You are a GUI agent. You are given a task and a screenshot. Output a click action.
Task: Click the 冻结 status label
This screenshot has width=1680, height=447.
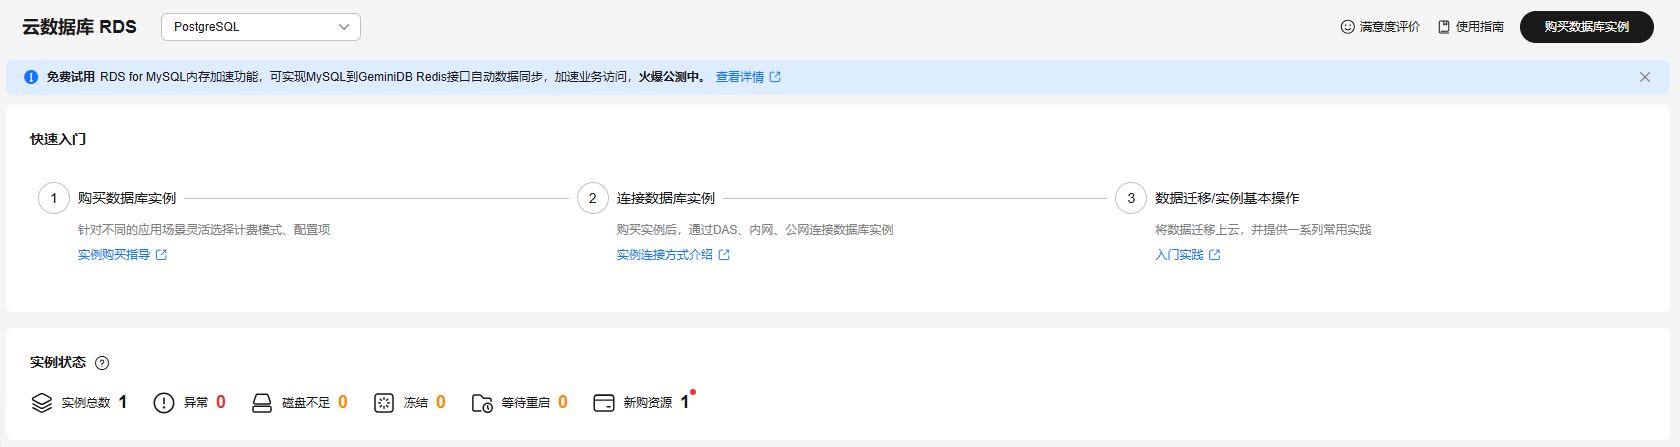coord(416,403)
